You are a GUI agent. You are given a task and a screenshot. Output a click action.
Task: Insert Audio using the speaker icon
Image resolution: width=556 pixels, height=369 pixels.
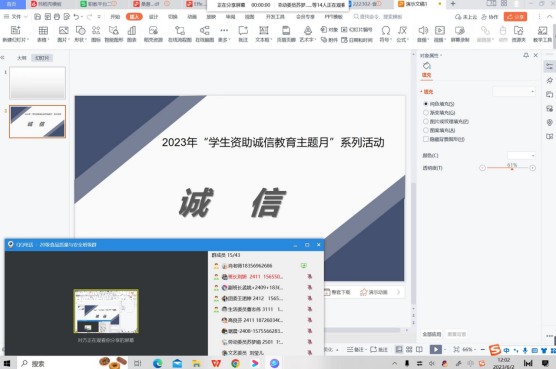[423, 34]
